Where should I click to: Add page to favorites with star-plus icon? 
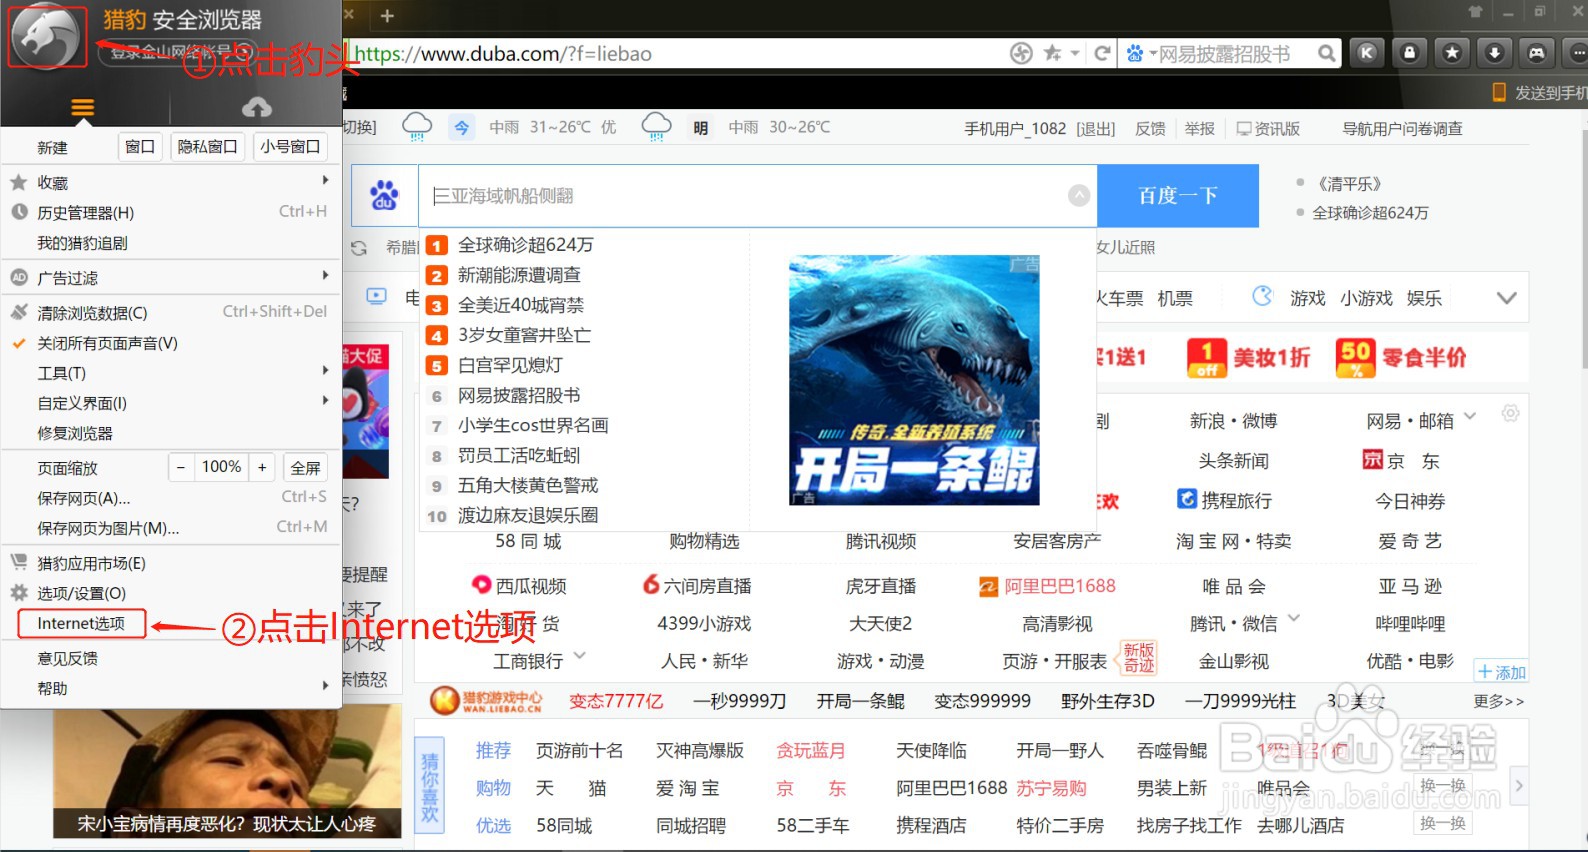(x=1052, y=53)
